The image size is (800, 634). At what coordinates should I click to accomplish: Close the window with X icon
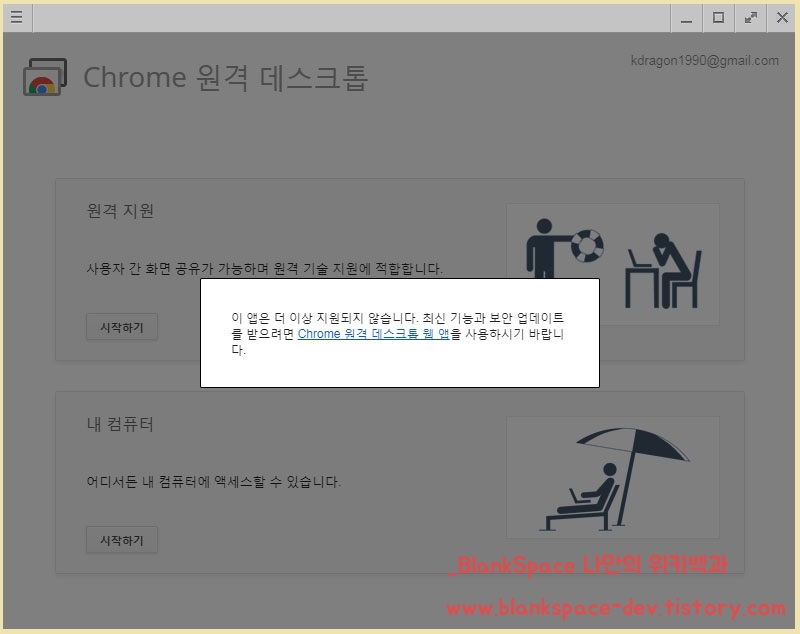(x=782, y=18)
